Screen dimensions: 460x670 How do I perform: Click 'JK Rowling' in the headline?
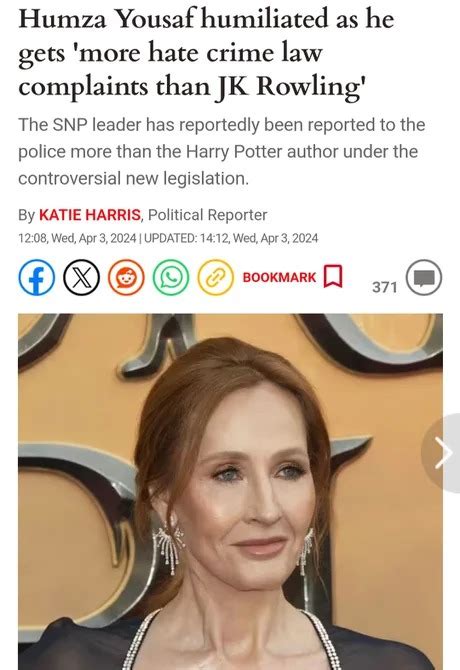pos(293,87)
